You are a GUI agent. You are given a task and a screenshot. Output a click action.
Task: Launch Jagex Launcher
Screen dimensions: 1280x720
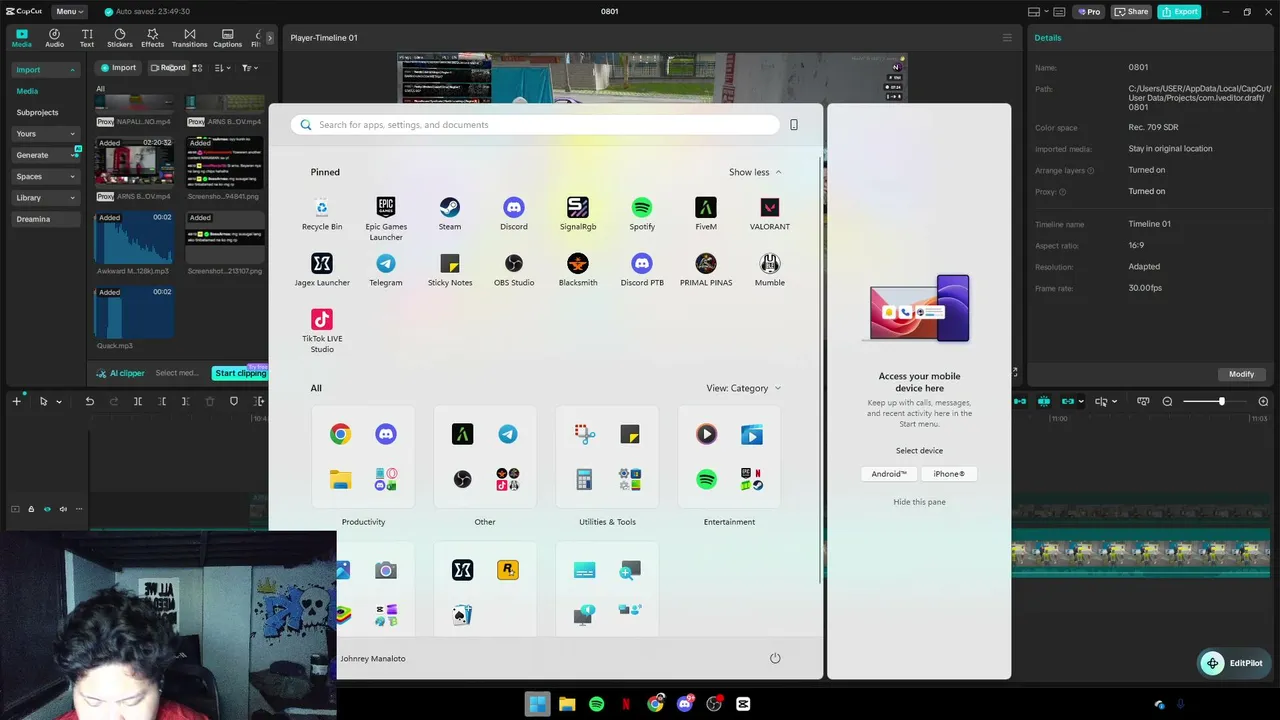click(322, 269)
